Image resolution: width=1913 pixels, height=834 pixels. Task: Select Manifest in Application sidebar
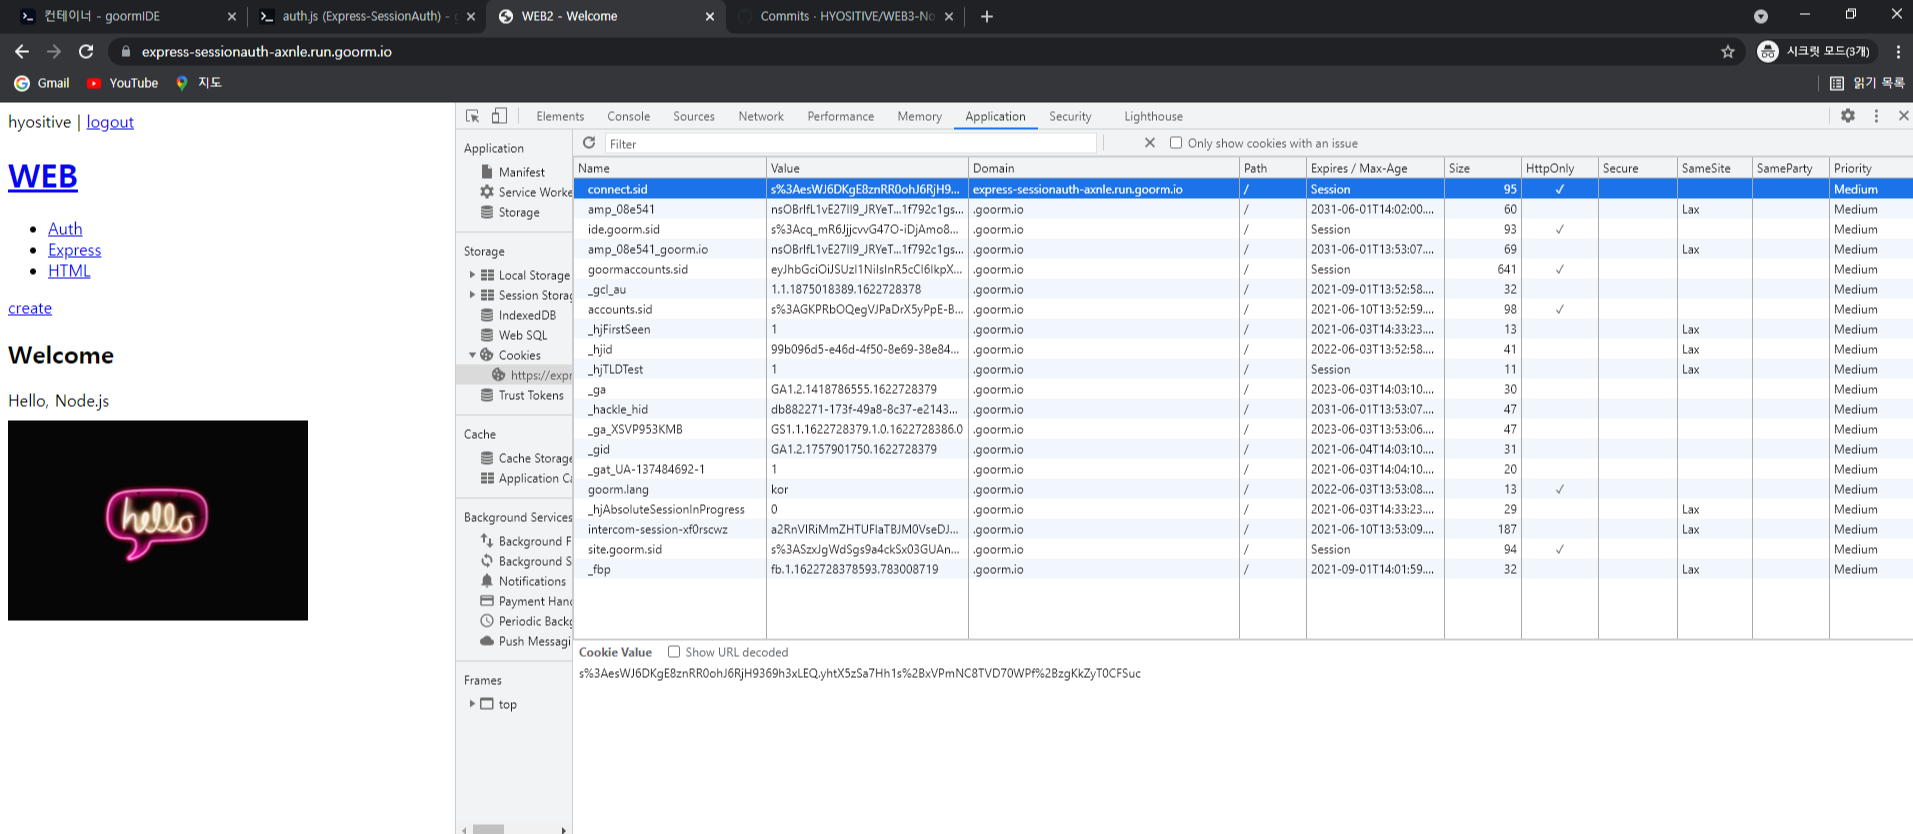[x=521, y=172]
